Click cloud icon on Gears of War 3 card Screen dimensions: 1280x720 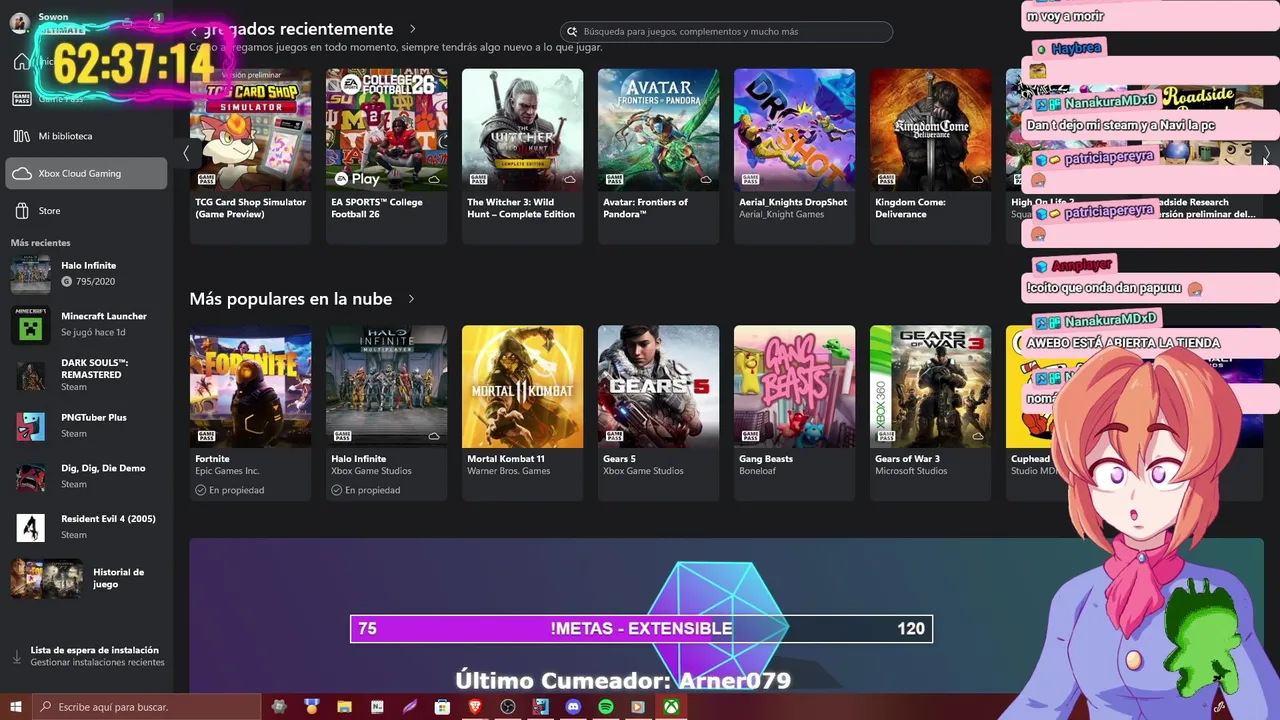click(x=977, y=436)
